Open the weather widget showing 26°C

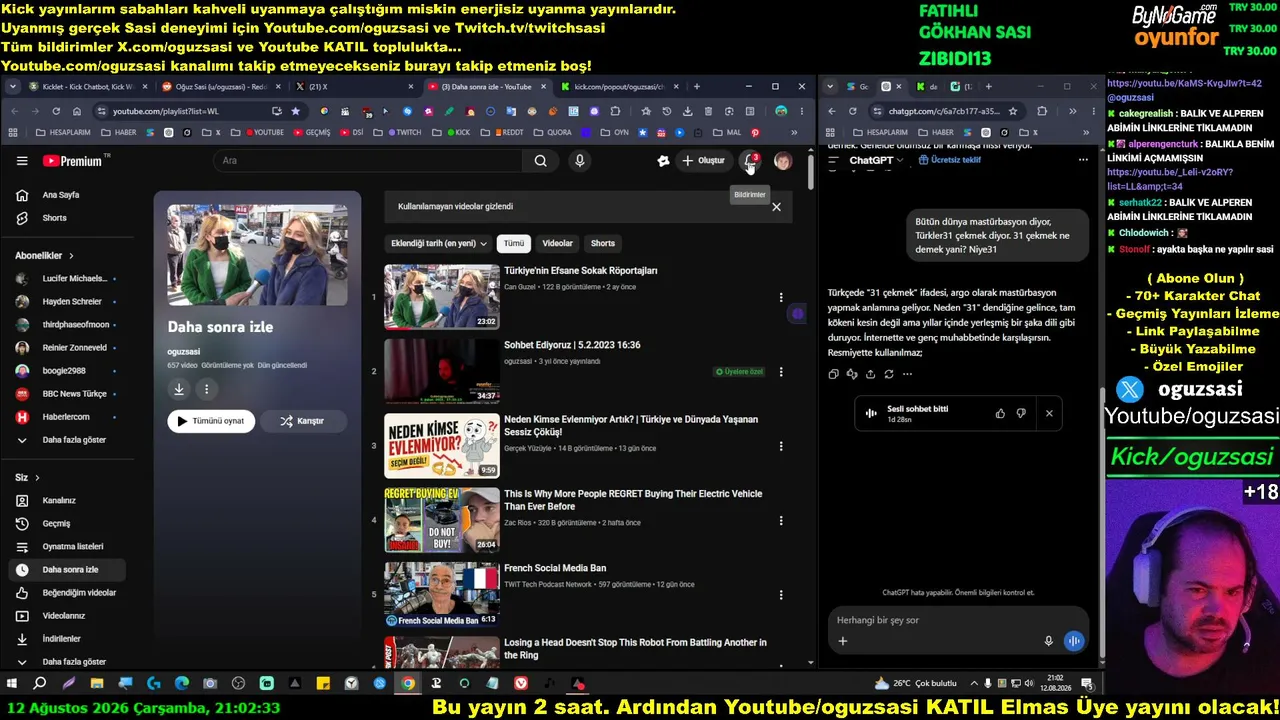point(916,684)
